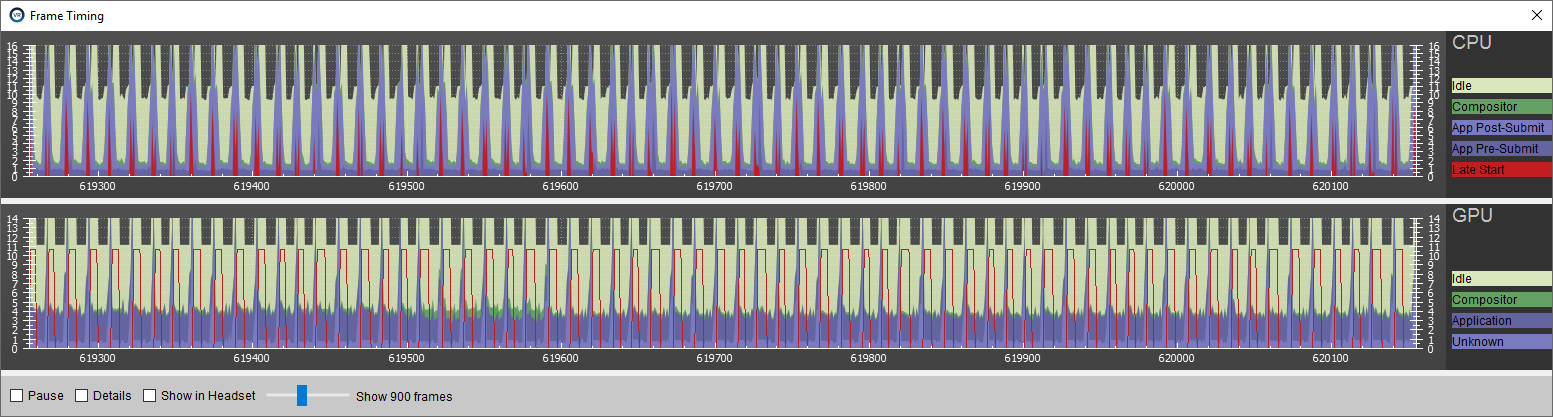Click frame 619800 label on GPU graph
The height and width of the screenshot is (417, 1553).
(868, 358)
